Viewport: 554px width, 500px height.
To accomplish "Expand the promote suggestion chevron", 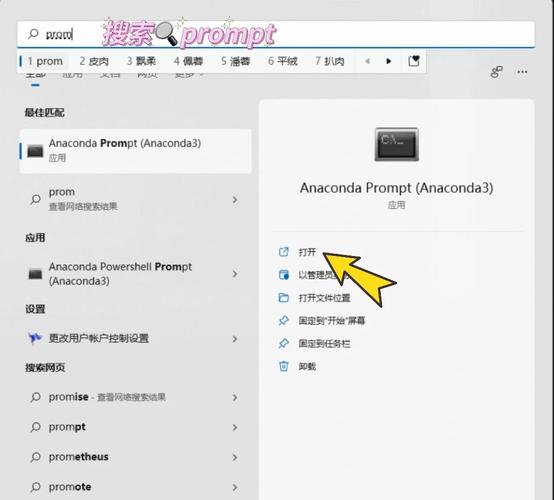I will coord(235,487).
